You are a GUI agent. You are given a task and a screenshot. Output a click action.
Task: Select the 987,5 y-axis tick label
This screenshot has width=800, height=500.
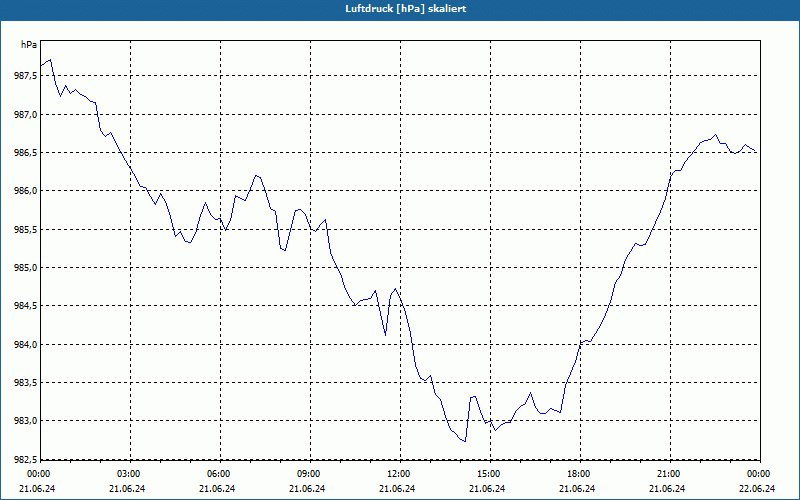coord(25,76)
